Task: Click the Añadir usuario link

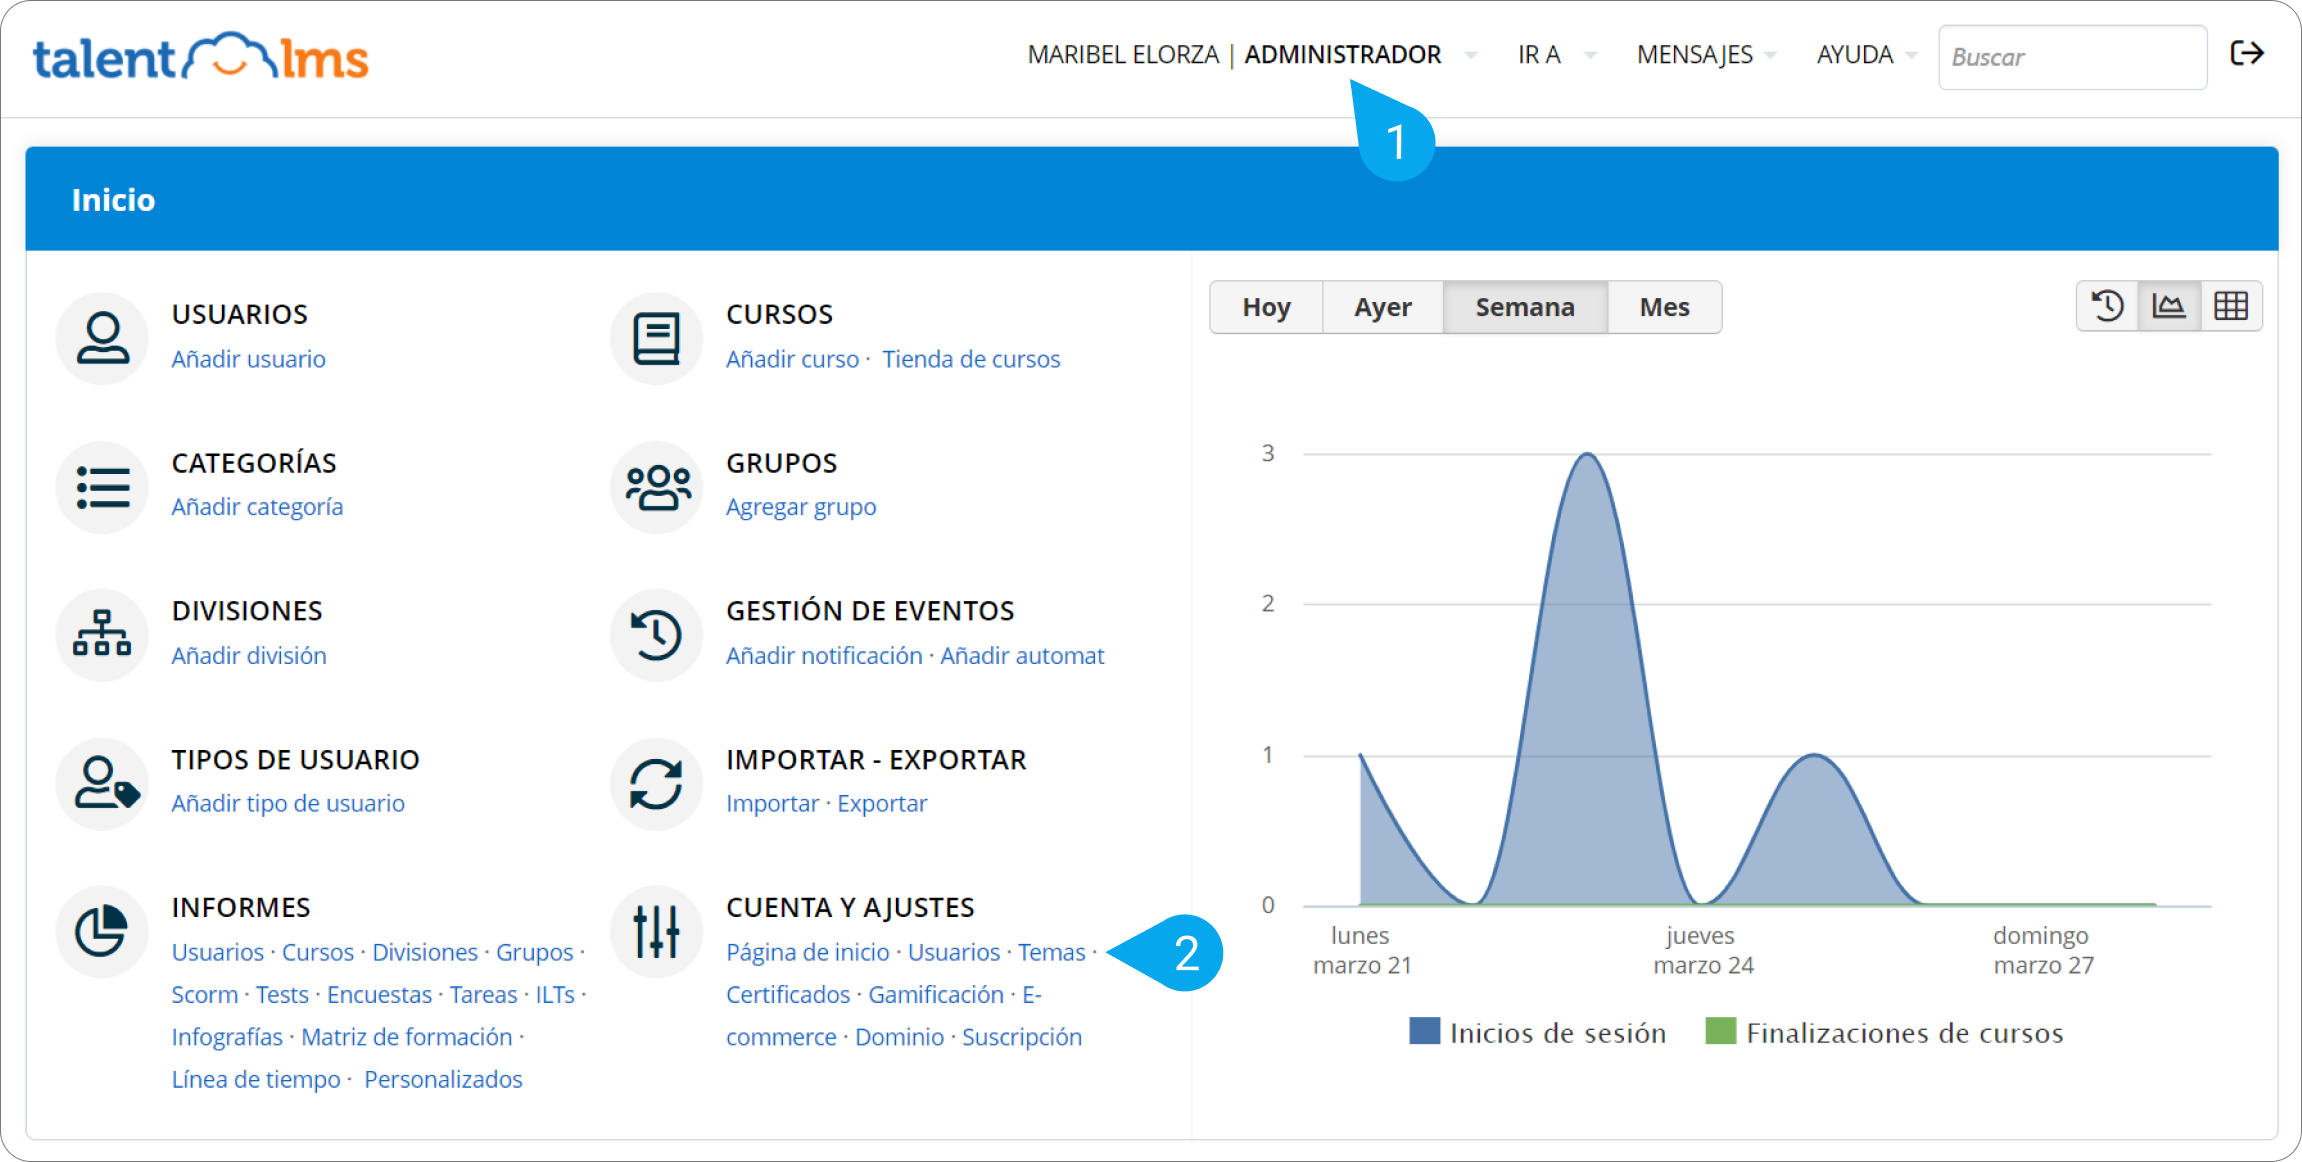Action: (248, 359)
